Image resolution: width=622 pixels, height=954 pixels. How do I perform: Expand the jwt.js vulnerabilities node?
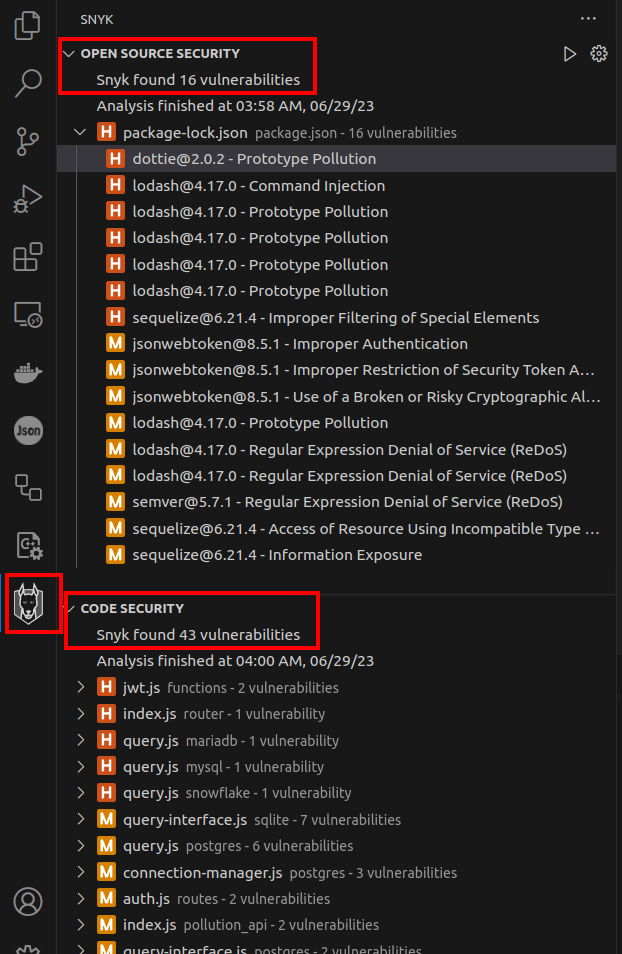(81, 688)
